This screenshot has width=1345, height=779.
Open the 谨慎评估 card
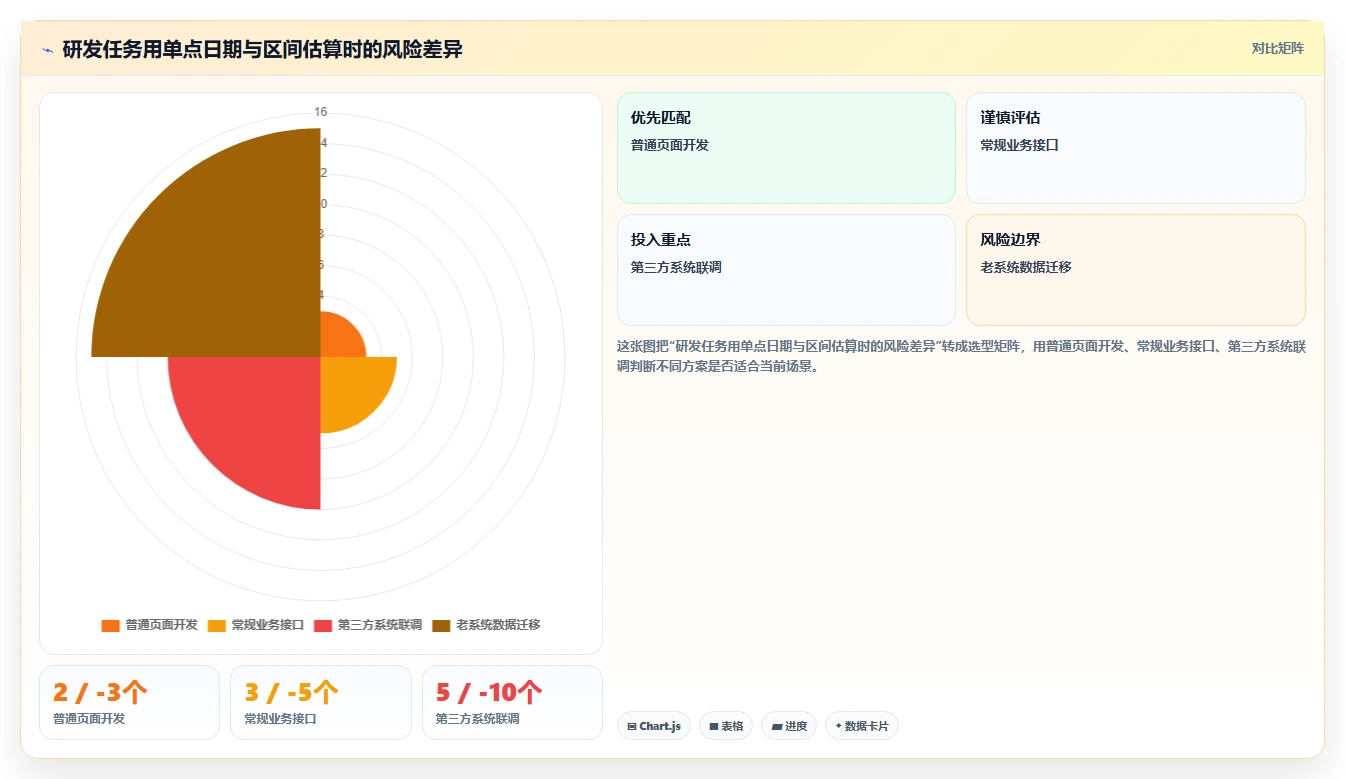pyautogui.click(x=1136, y=148)
